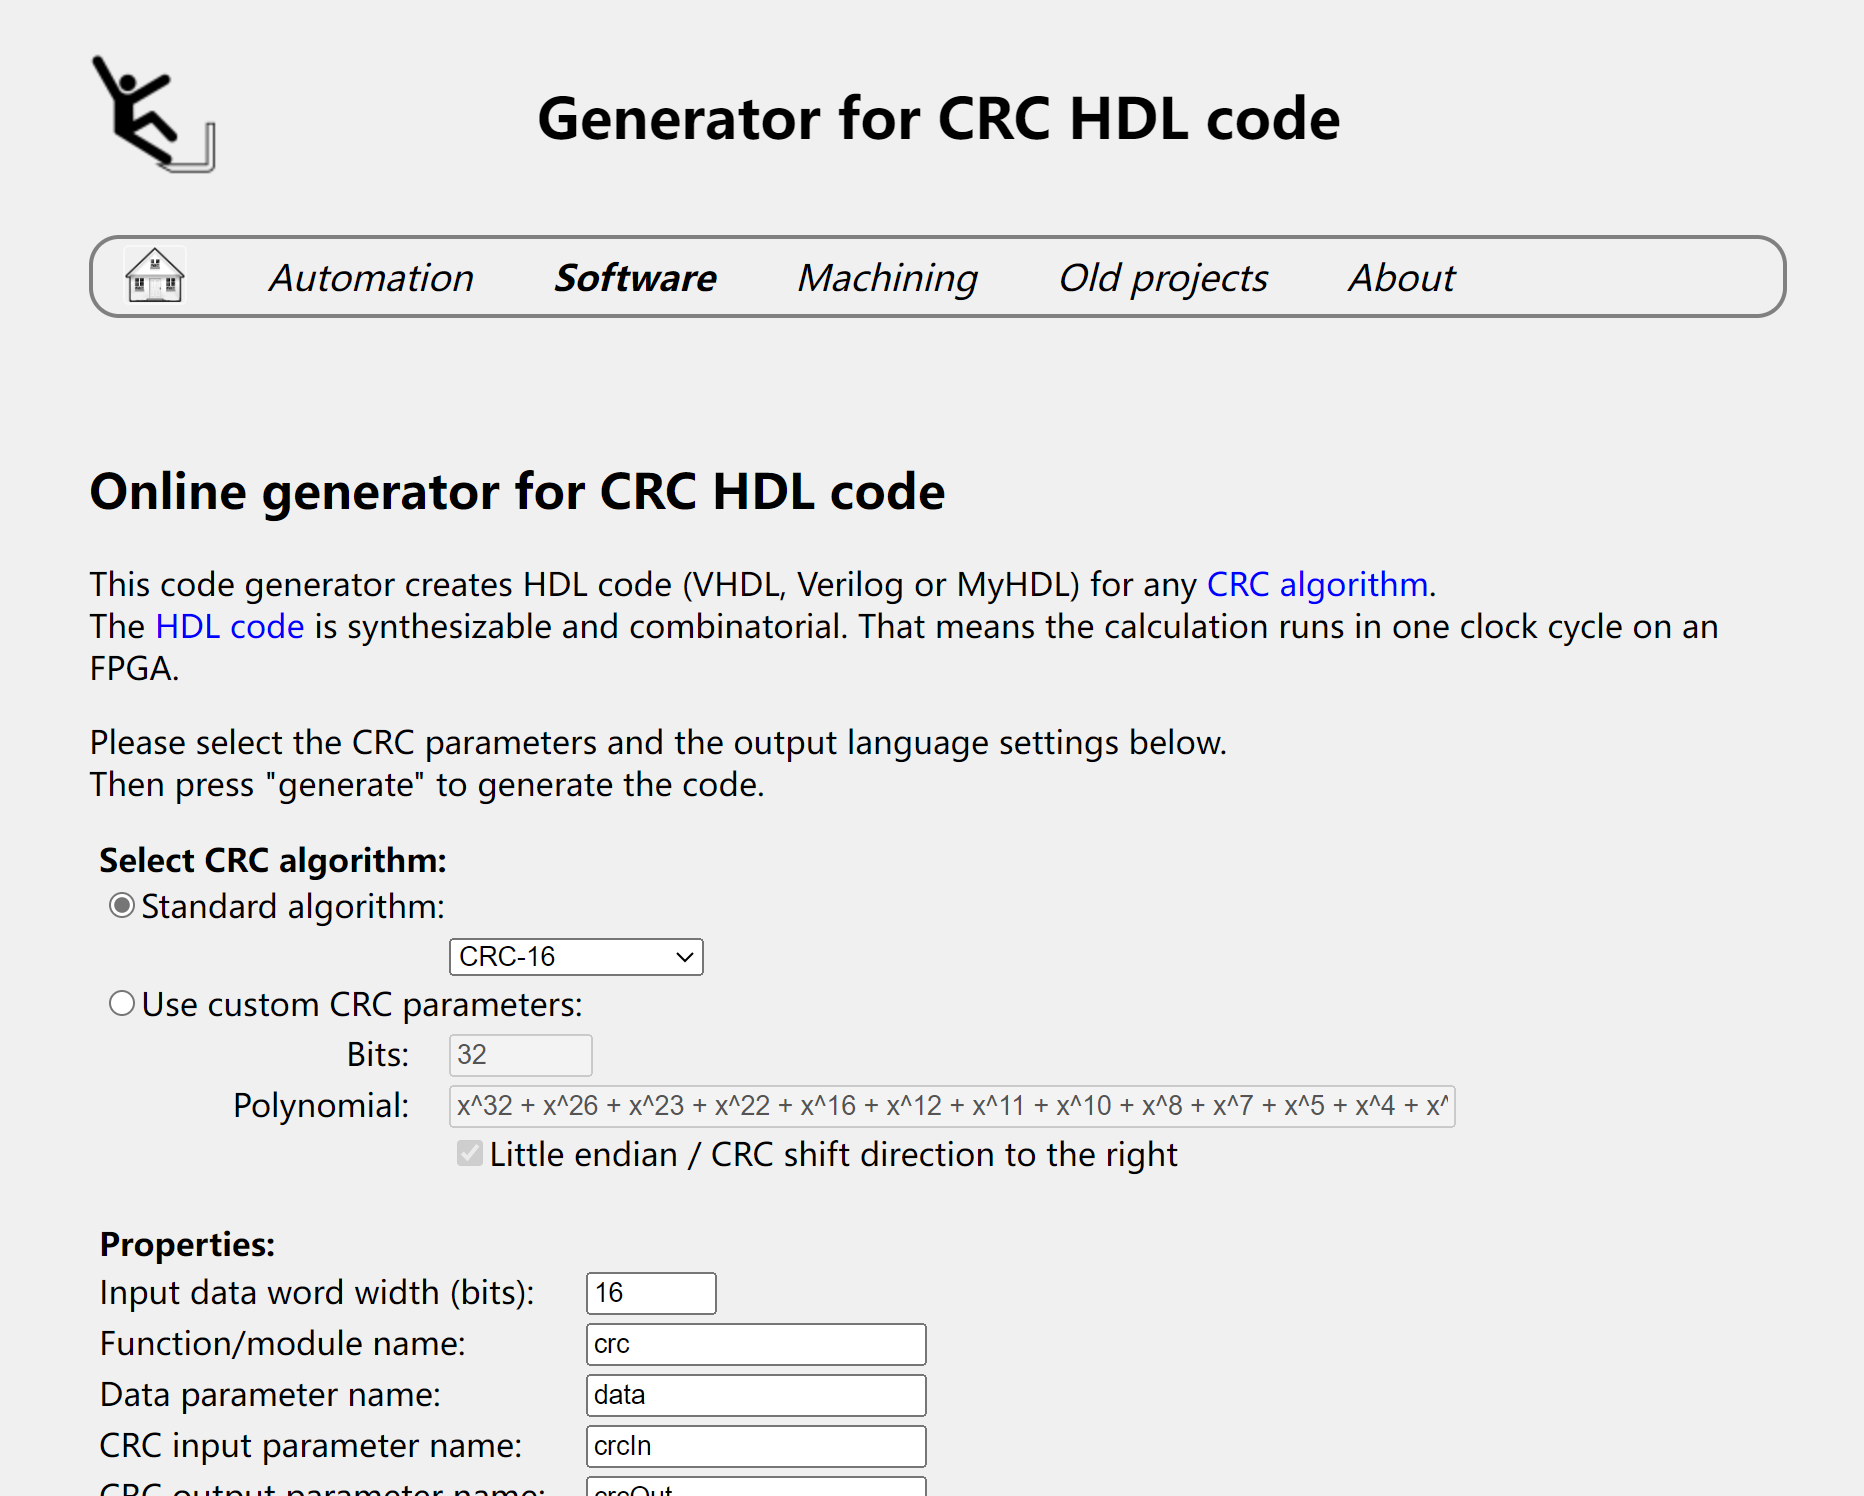Click Input data word width field
Viewport: 1864px width, 1496px height.
click(651, 1293)
